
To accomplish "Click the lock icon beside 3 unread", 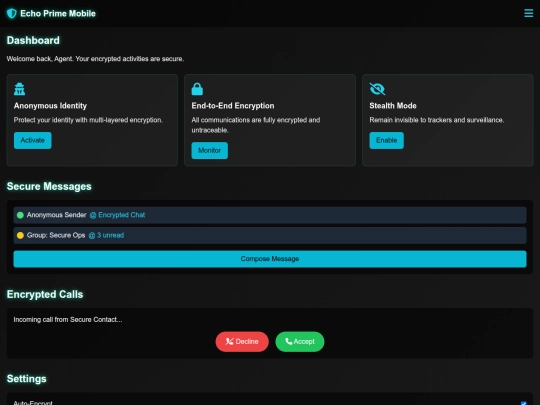I will [x=92, y=236].
